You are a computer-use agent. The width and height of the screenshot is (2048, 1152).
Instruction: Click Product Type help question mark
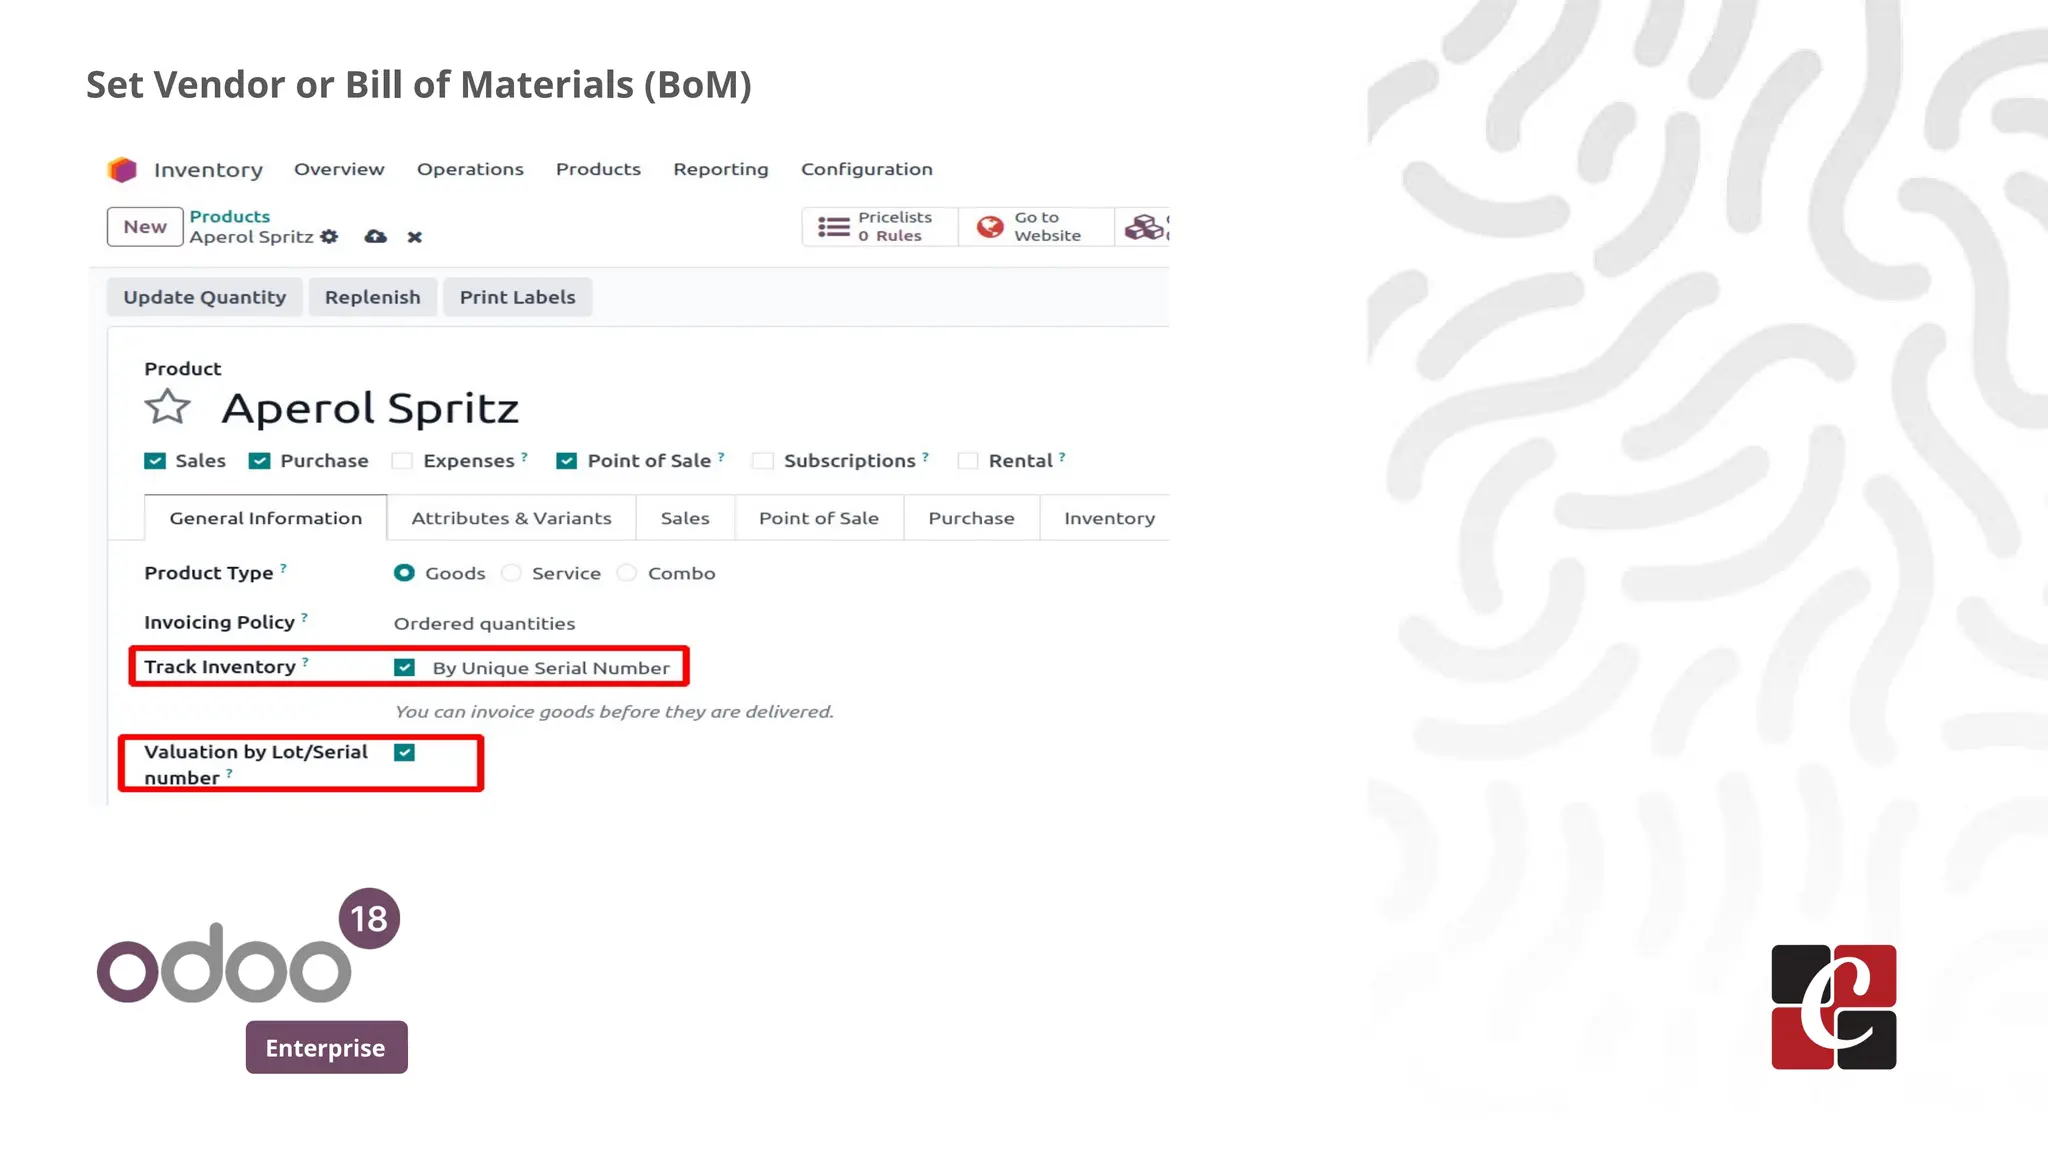[x=283, y=568]
